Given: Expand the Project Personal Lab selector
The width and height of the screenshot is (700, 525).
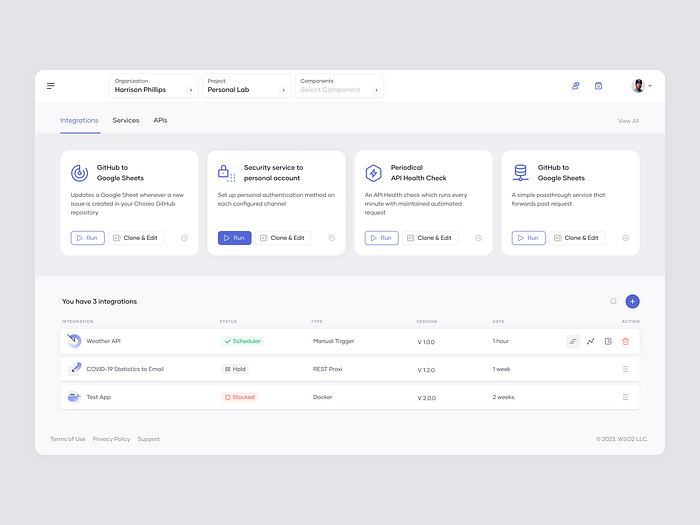Looking at the screenshot, I should [246, 86].
